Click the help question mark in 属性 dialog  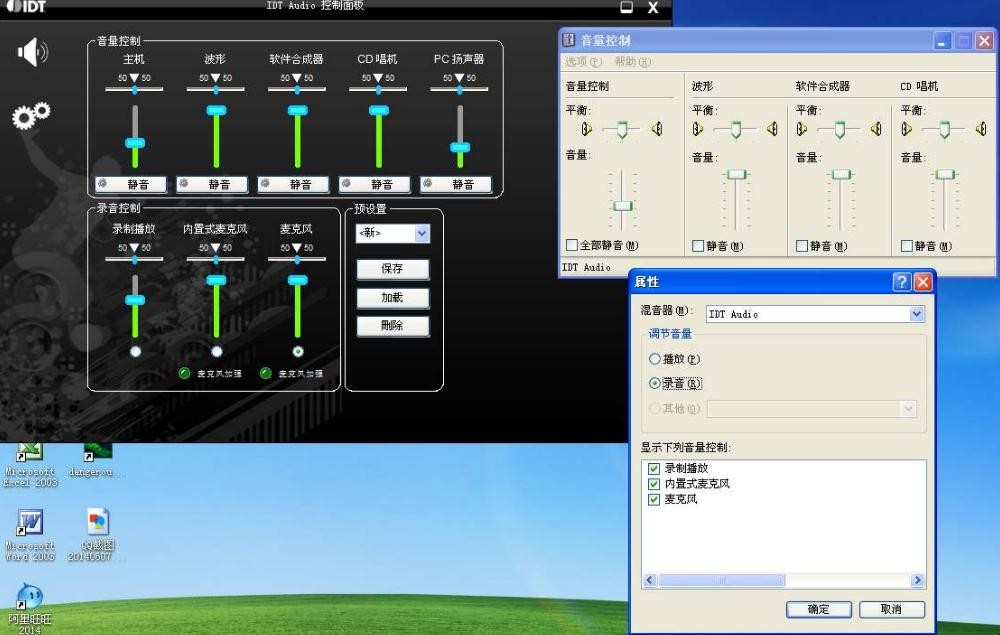[x=901, y=282]
